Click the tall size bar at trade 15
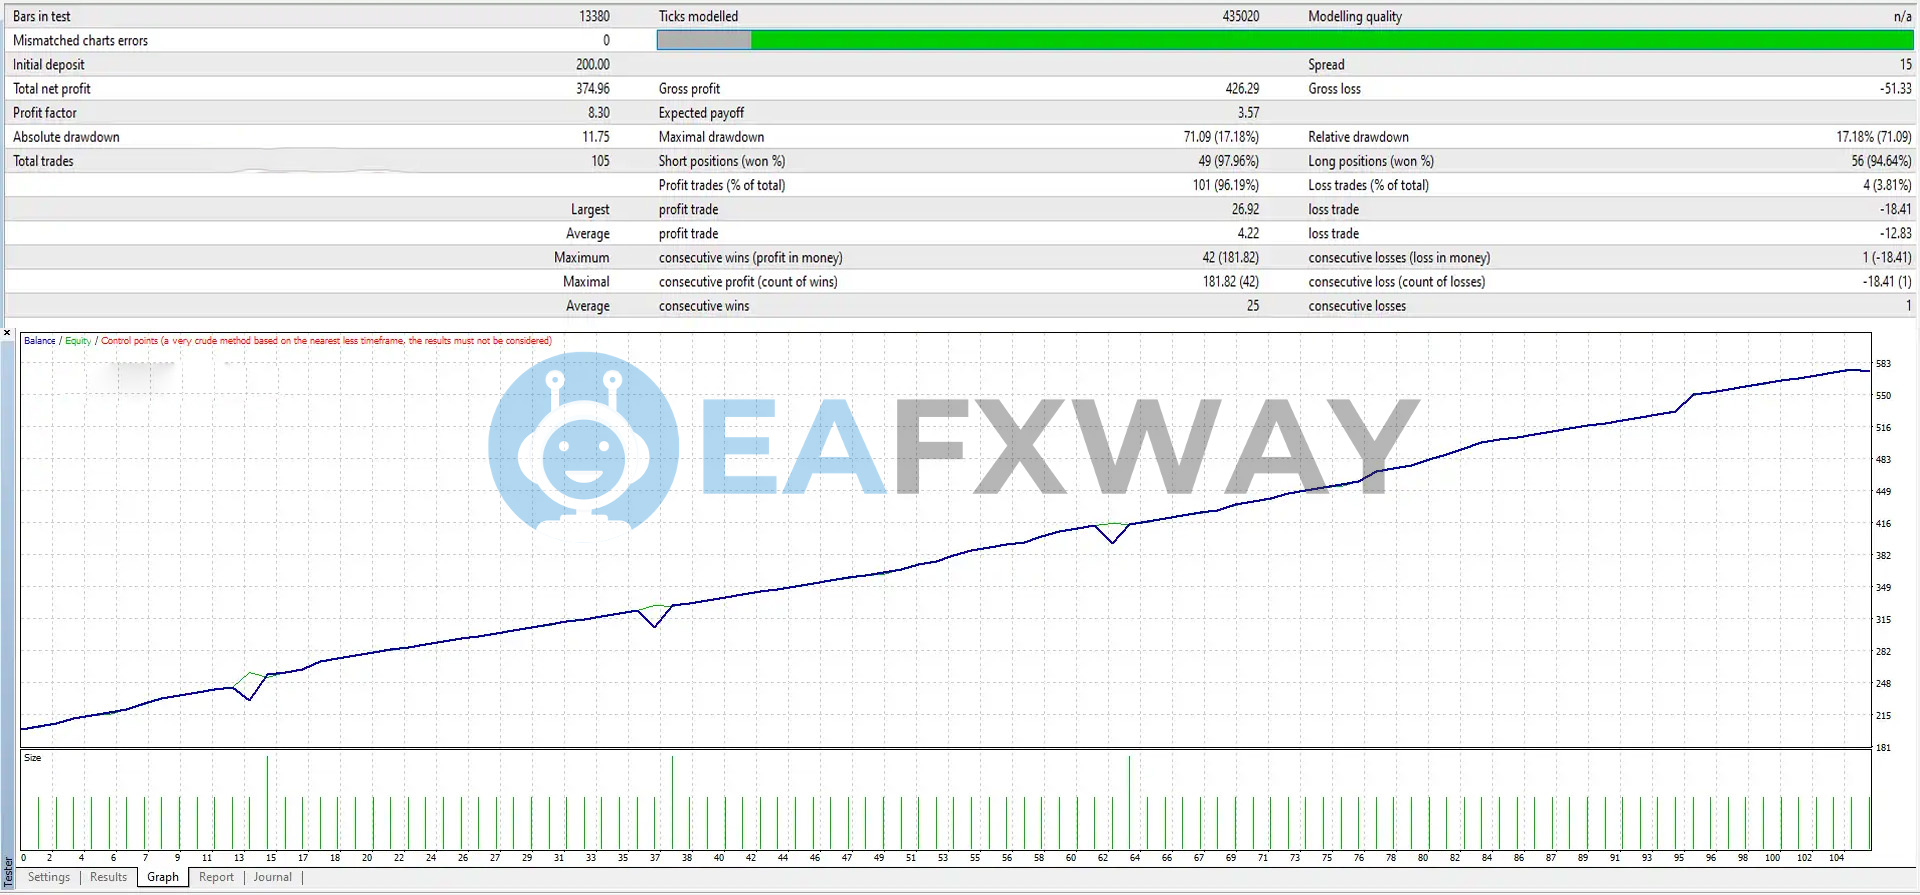 267,803
